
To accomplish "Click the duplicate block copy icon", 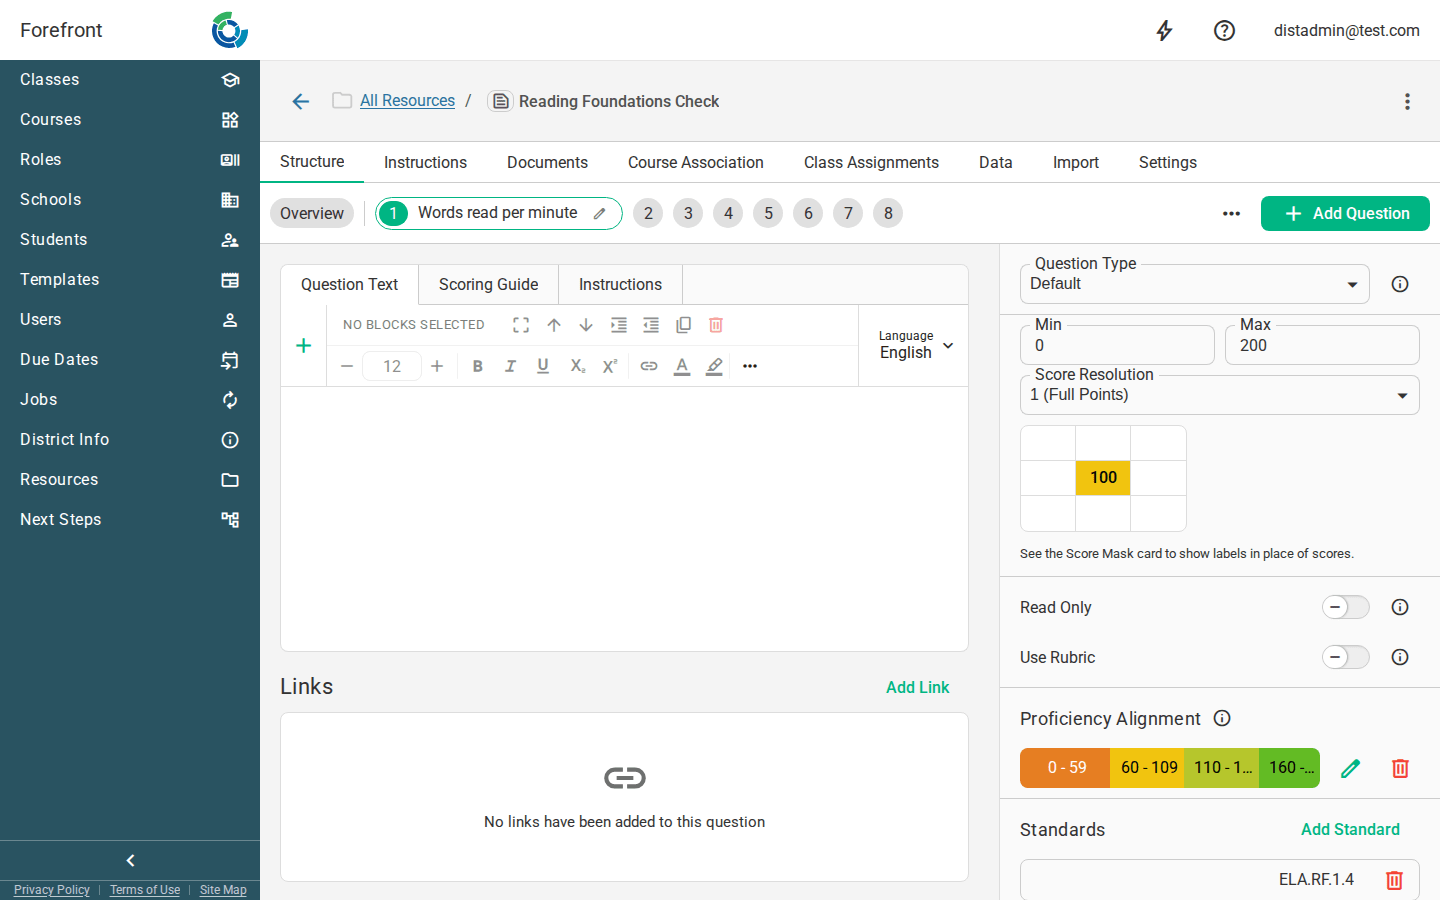I will tap(684, 325).
